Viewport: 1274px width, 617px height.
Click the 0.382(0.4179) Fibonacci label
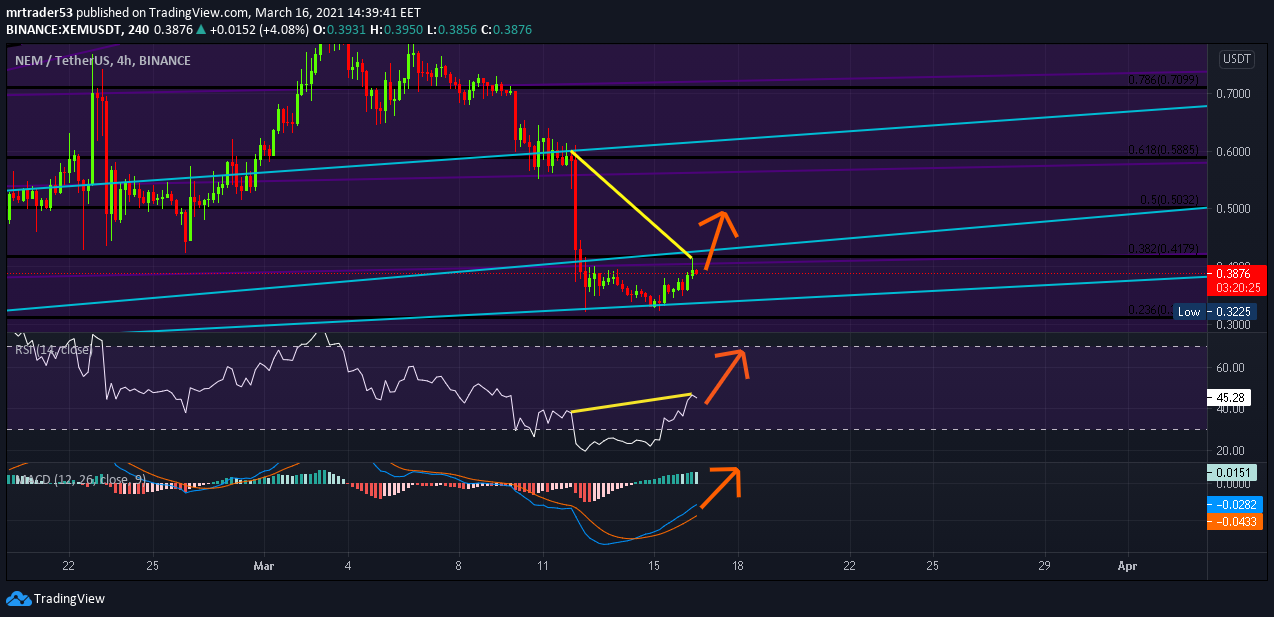pyautogui.click(x=1164, y=249)
